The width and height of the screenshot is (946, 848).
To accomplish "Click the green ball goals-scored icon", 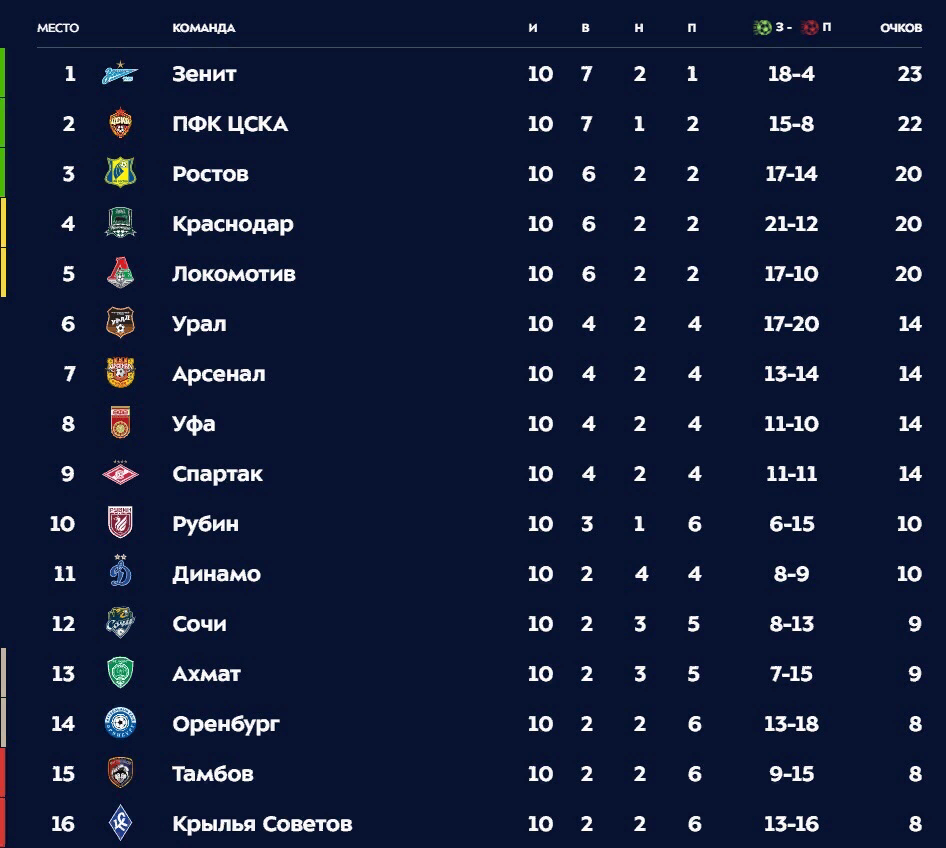I will coord(763,28).
